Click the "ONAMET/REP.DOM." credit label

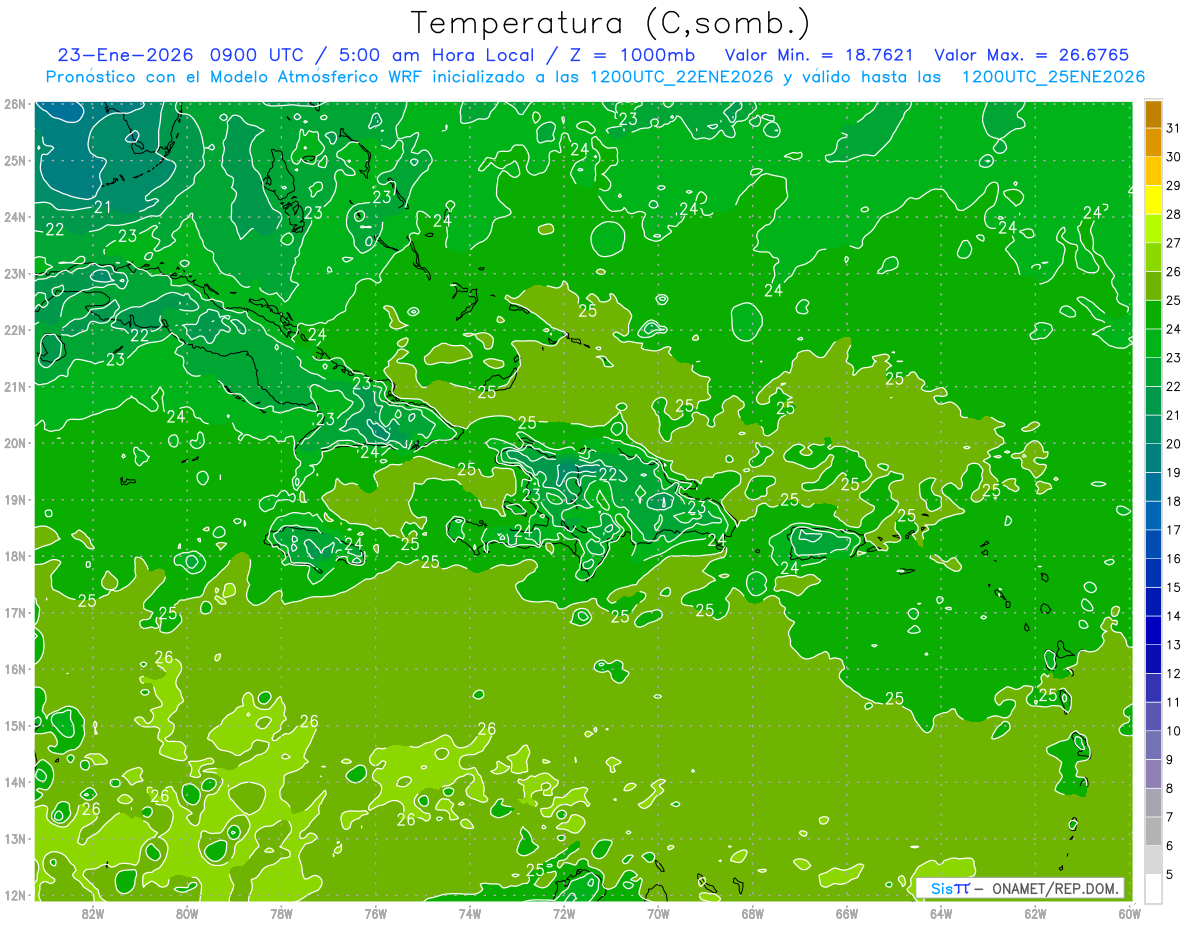tap(1055, 888)
